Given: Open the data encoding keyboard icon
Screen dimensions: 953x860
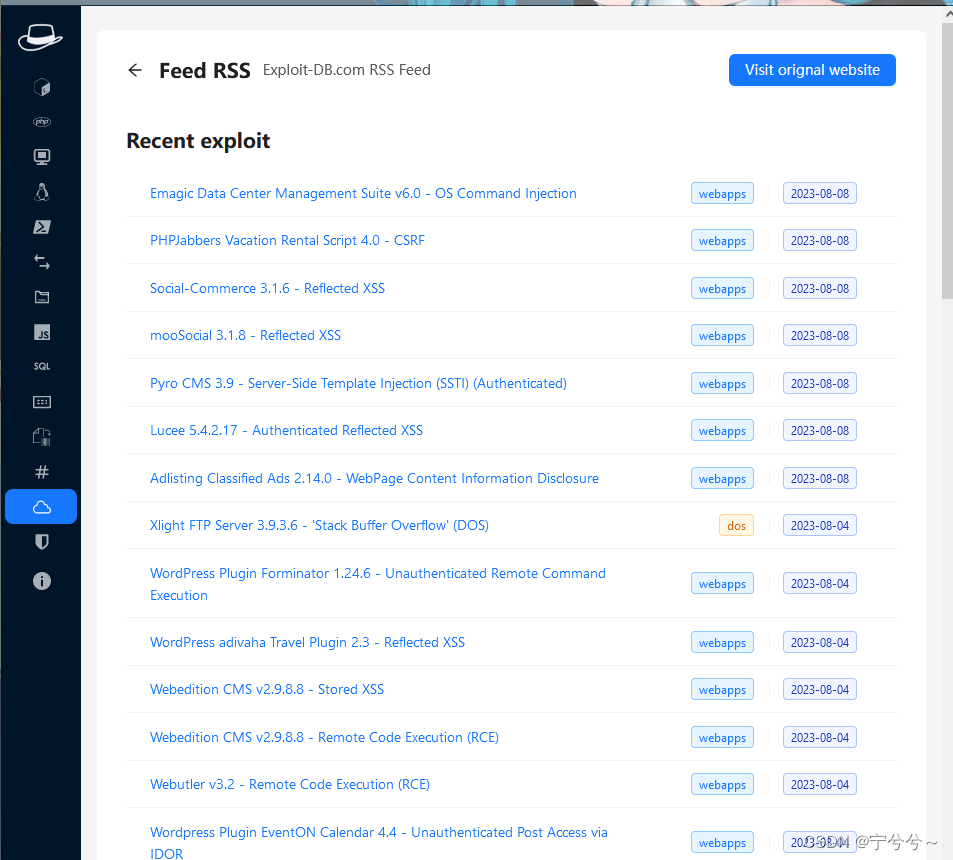Looking at the screenshot, I should [x=41, y=402].
